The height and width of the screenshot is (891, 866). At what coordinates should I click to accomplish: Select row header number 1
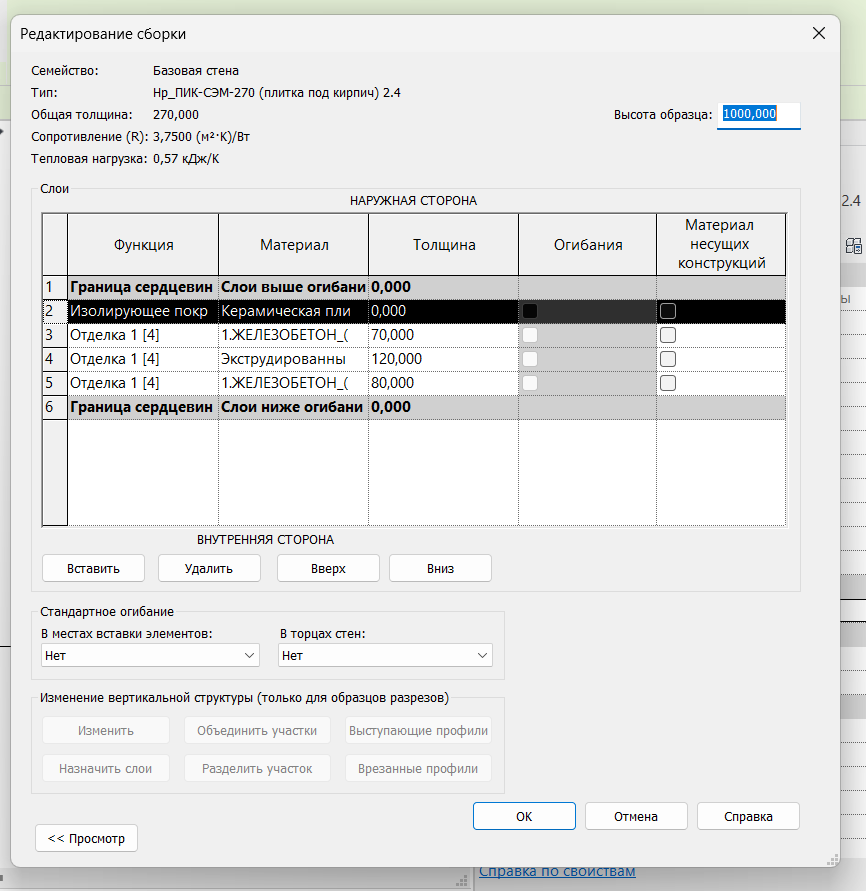pyautogui.click(x=55, y=287)
